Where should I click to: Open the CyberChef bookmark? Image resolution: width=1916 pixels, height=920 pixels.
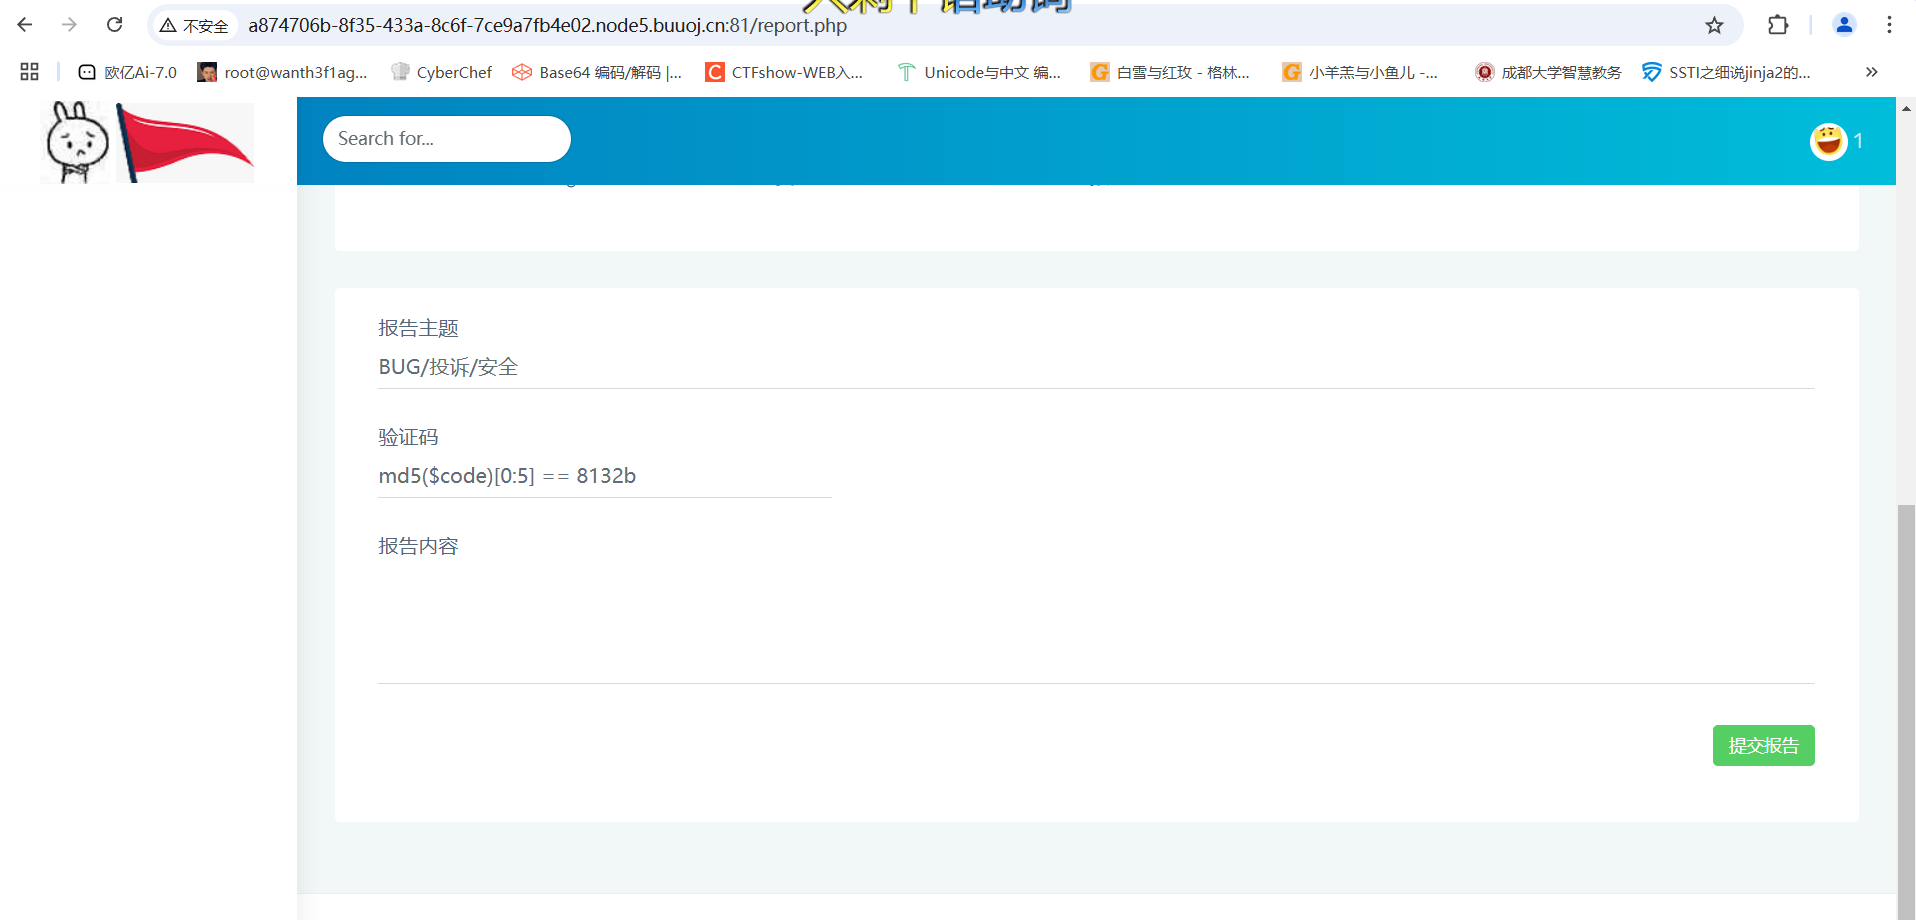point(441,72)
